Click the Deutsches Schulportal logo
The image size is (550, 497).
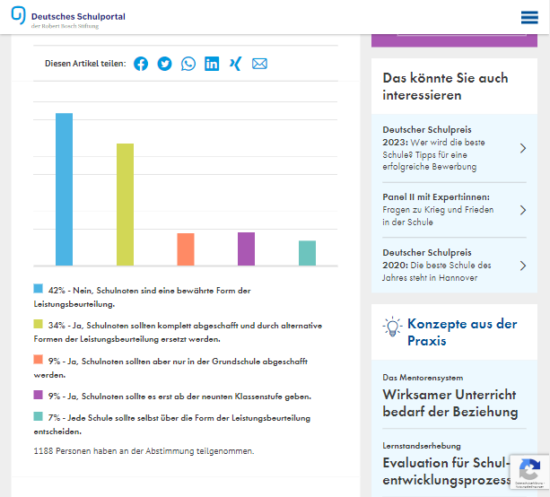coord(68,17)
